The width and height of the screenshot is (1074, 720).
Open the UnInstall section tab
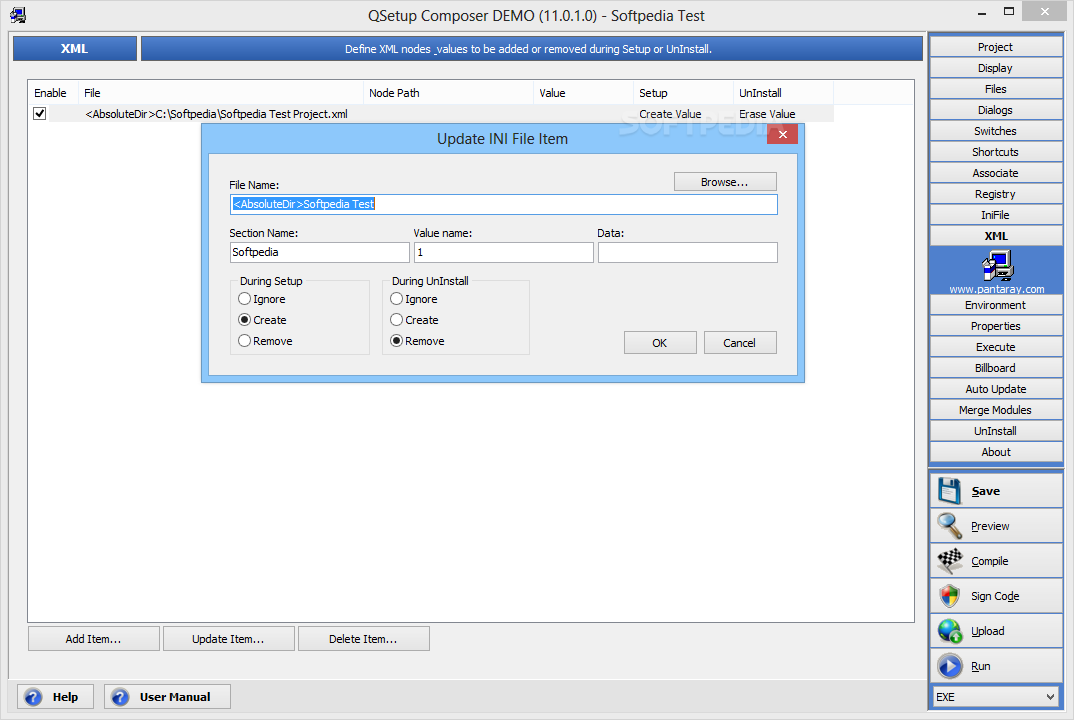[x=996, y=431]
